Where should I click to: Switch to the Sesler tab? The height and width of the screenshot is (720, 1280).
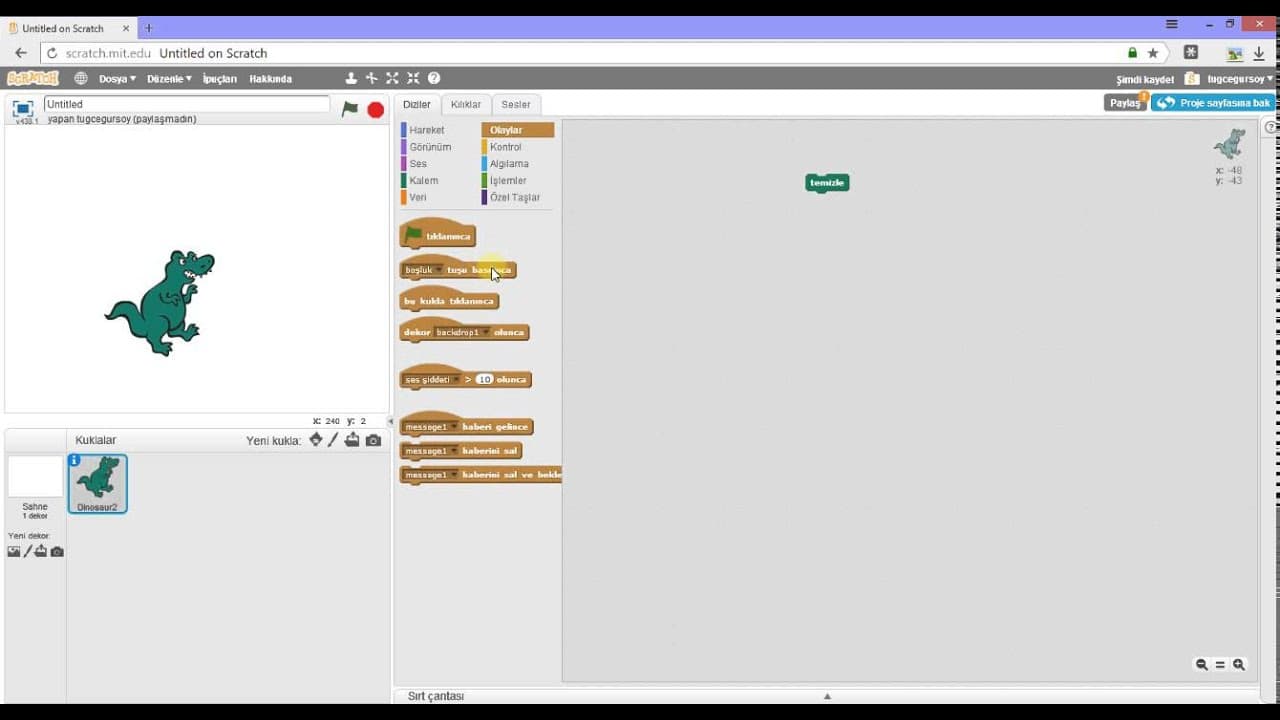click(x=516, y=104)
